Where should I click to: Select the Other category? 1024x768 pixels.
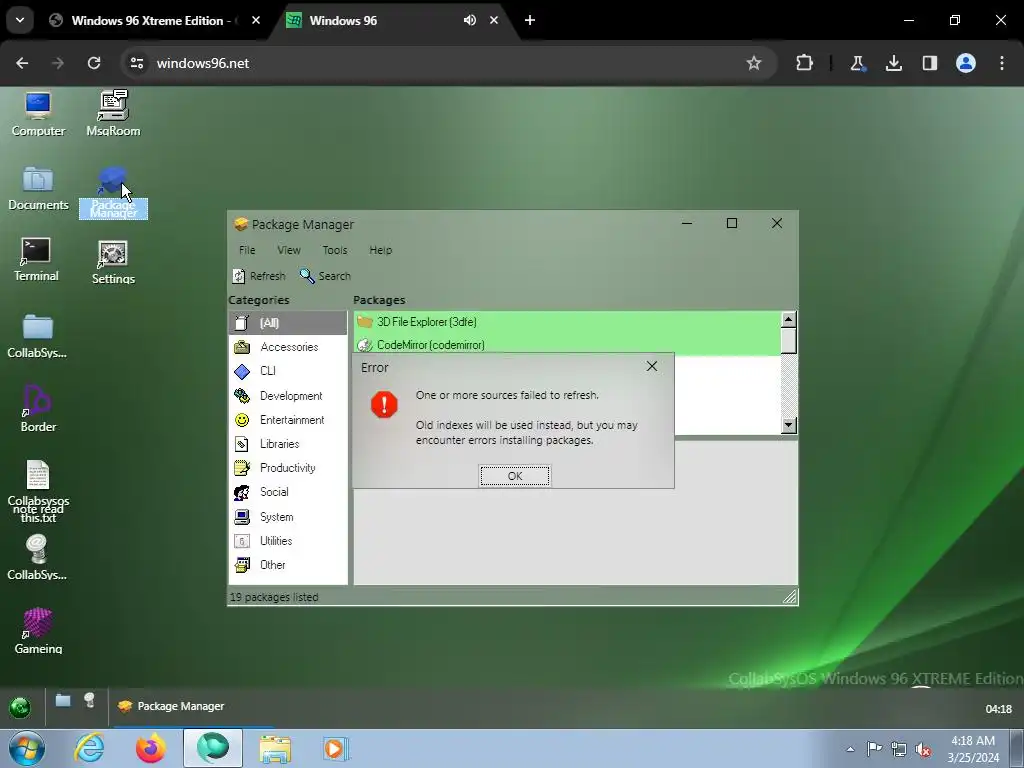coord(288,565)
